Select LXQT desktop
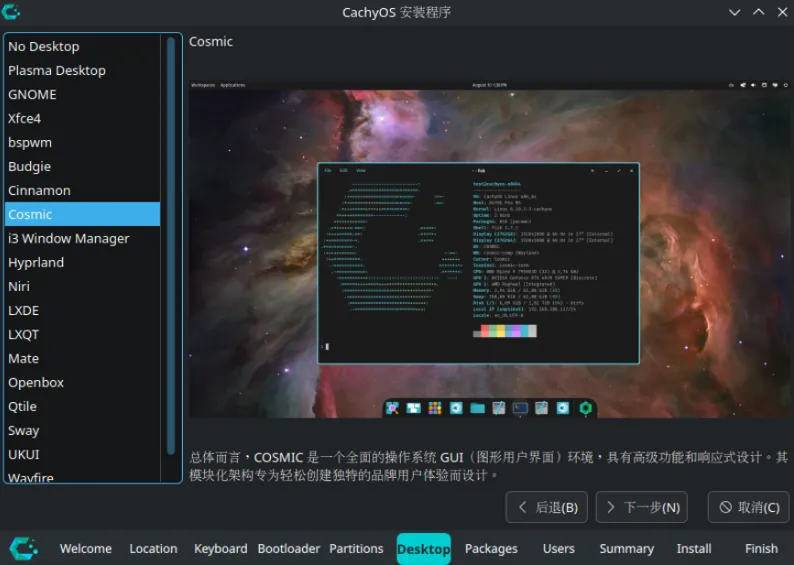The width and height of the screenshot is (794, 565). pyautogui.click(x=83, y=335)
